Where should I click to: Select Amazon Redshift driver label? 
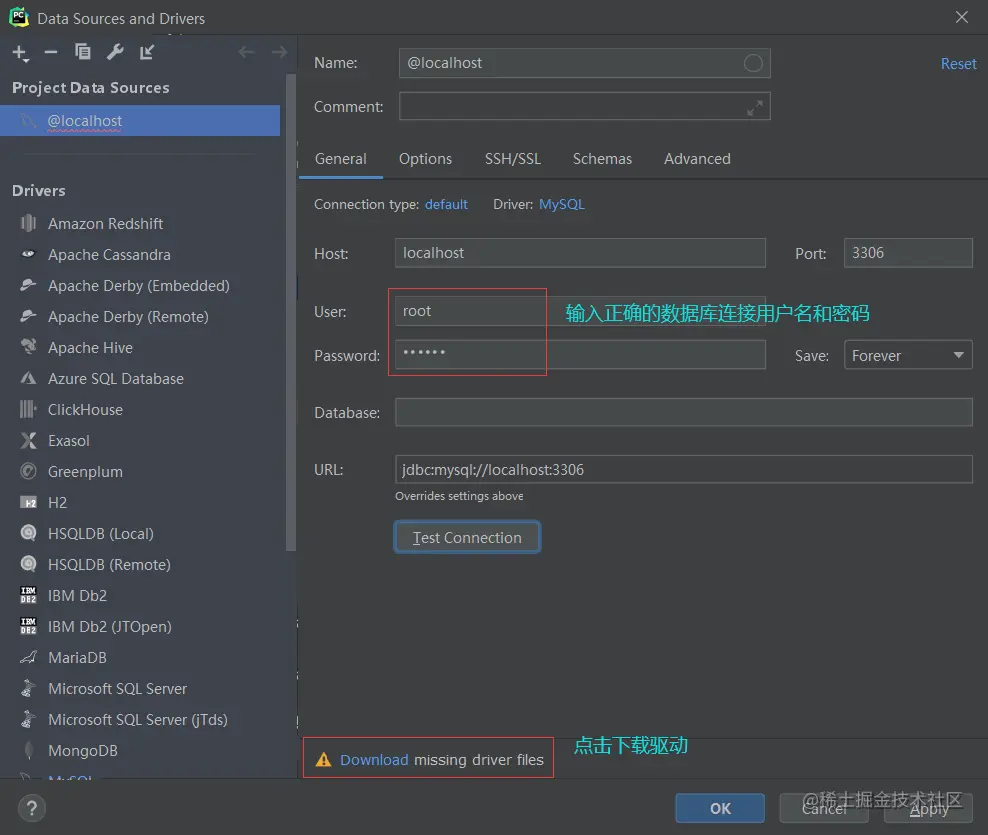[x=105, y=224]
